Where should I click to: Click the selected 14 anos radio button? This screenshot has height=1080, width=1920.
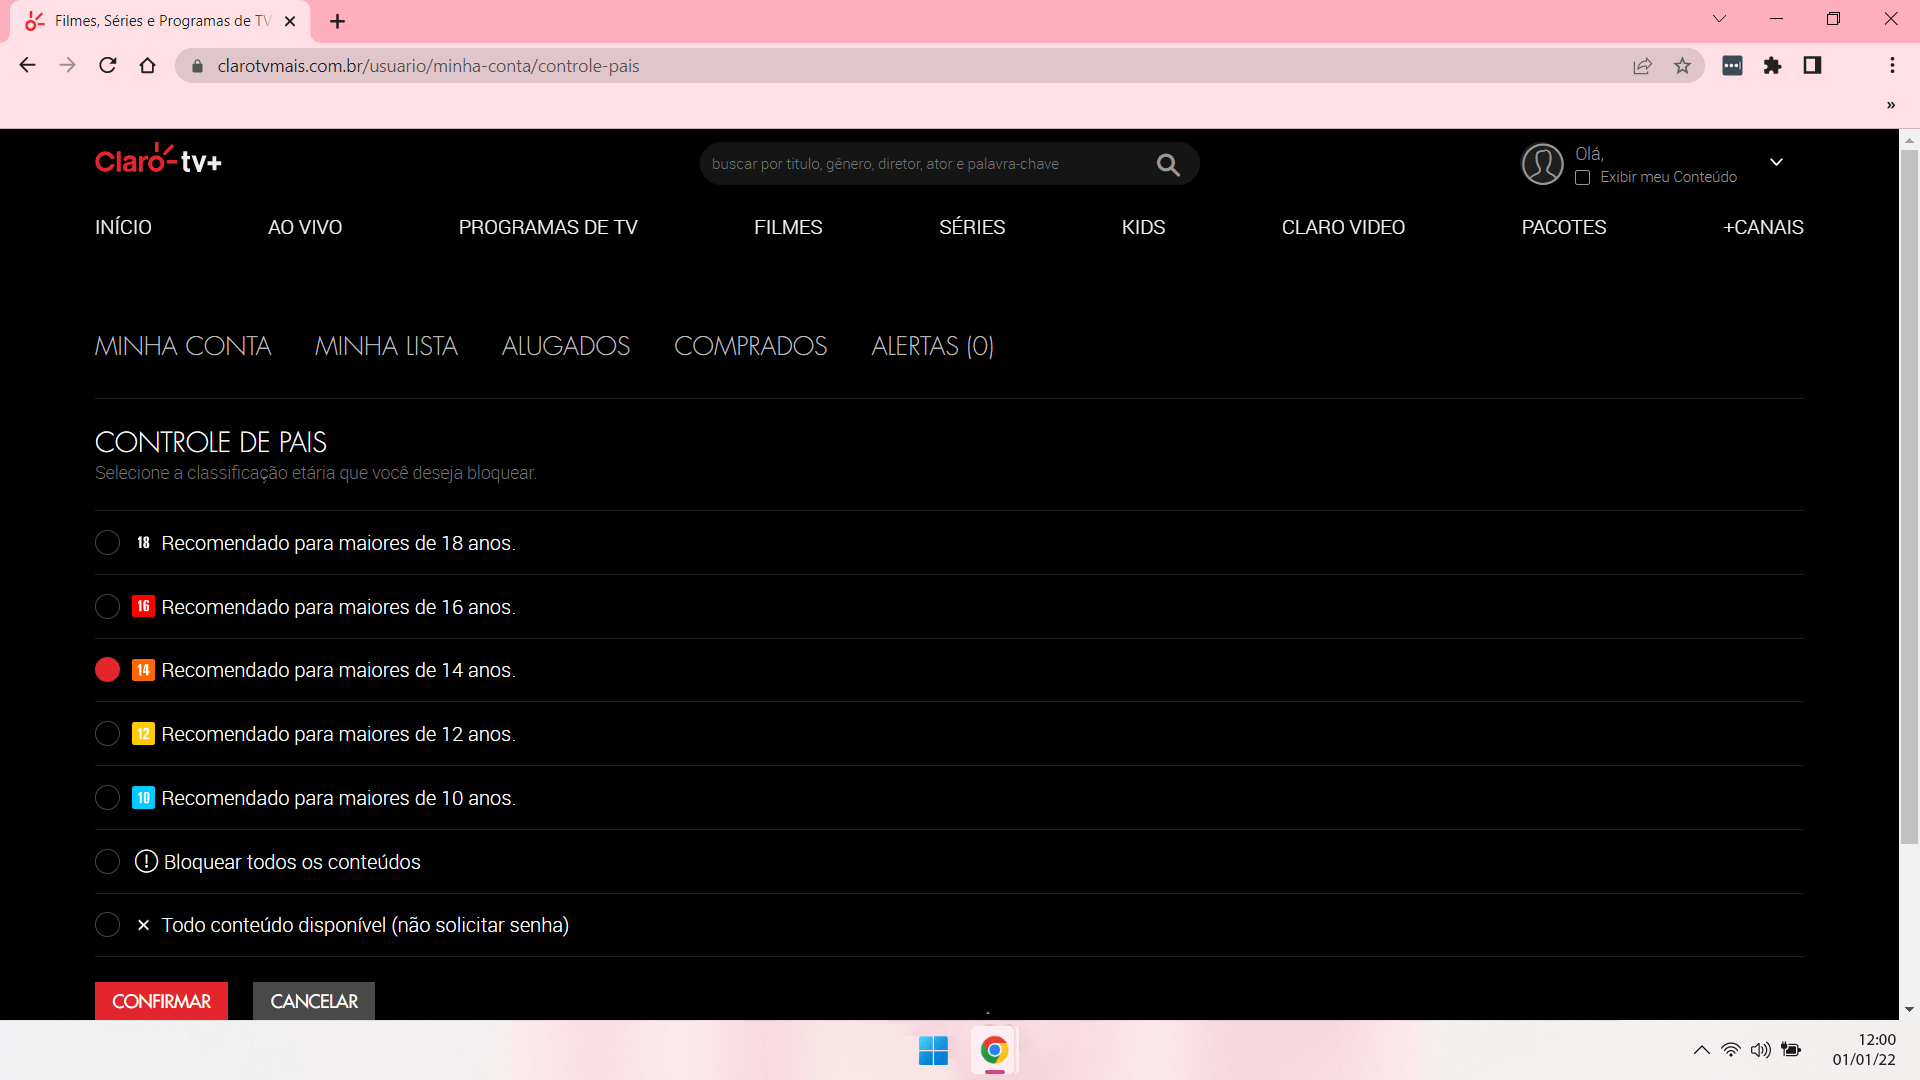coord(107,670)
